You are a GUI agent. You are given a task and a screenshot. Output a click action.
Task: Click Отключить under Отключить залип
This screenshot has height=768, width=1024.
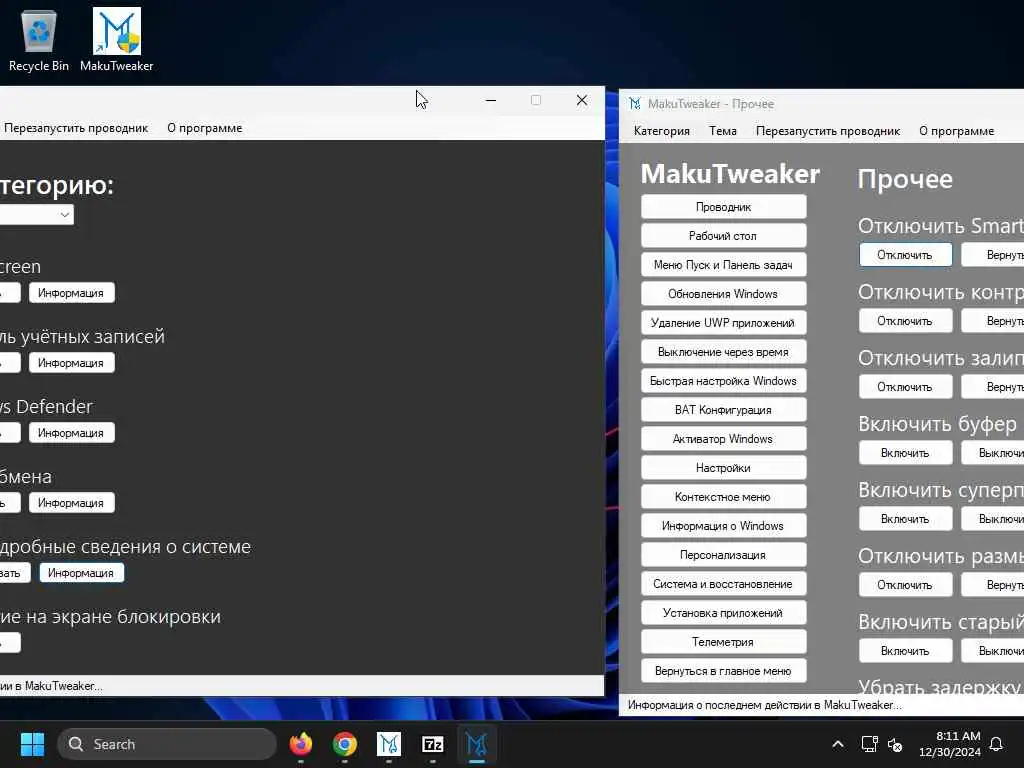[905, 387]
